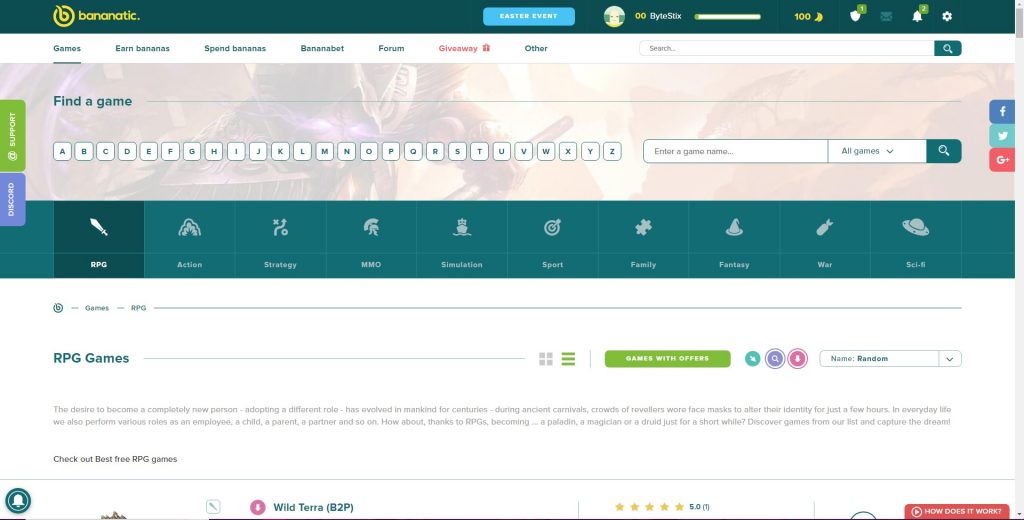Viewport: 1024px width, 520px height.
Task: Open the Forum menu
Action: tap(391, 48)
